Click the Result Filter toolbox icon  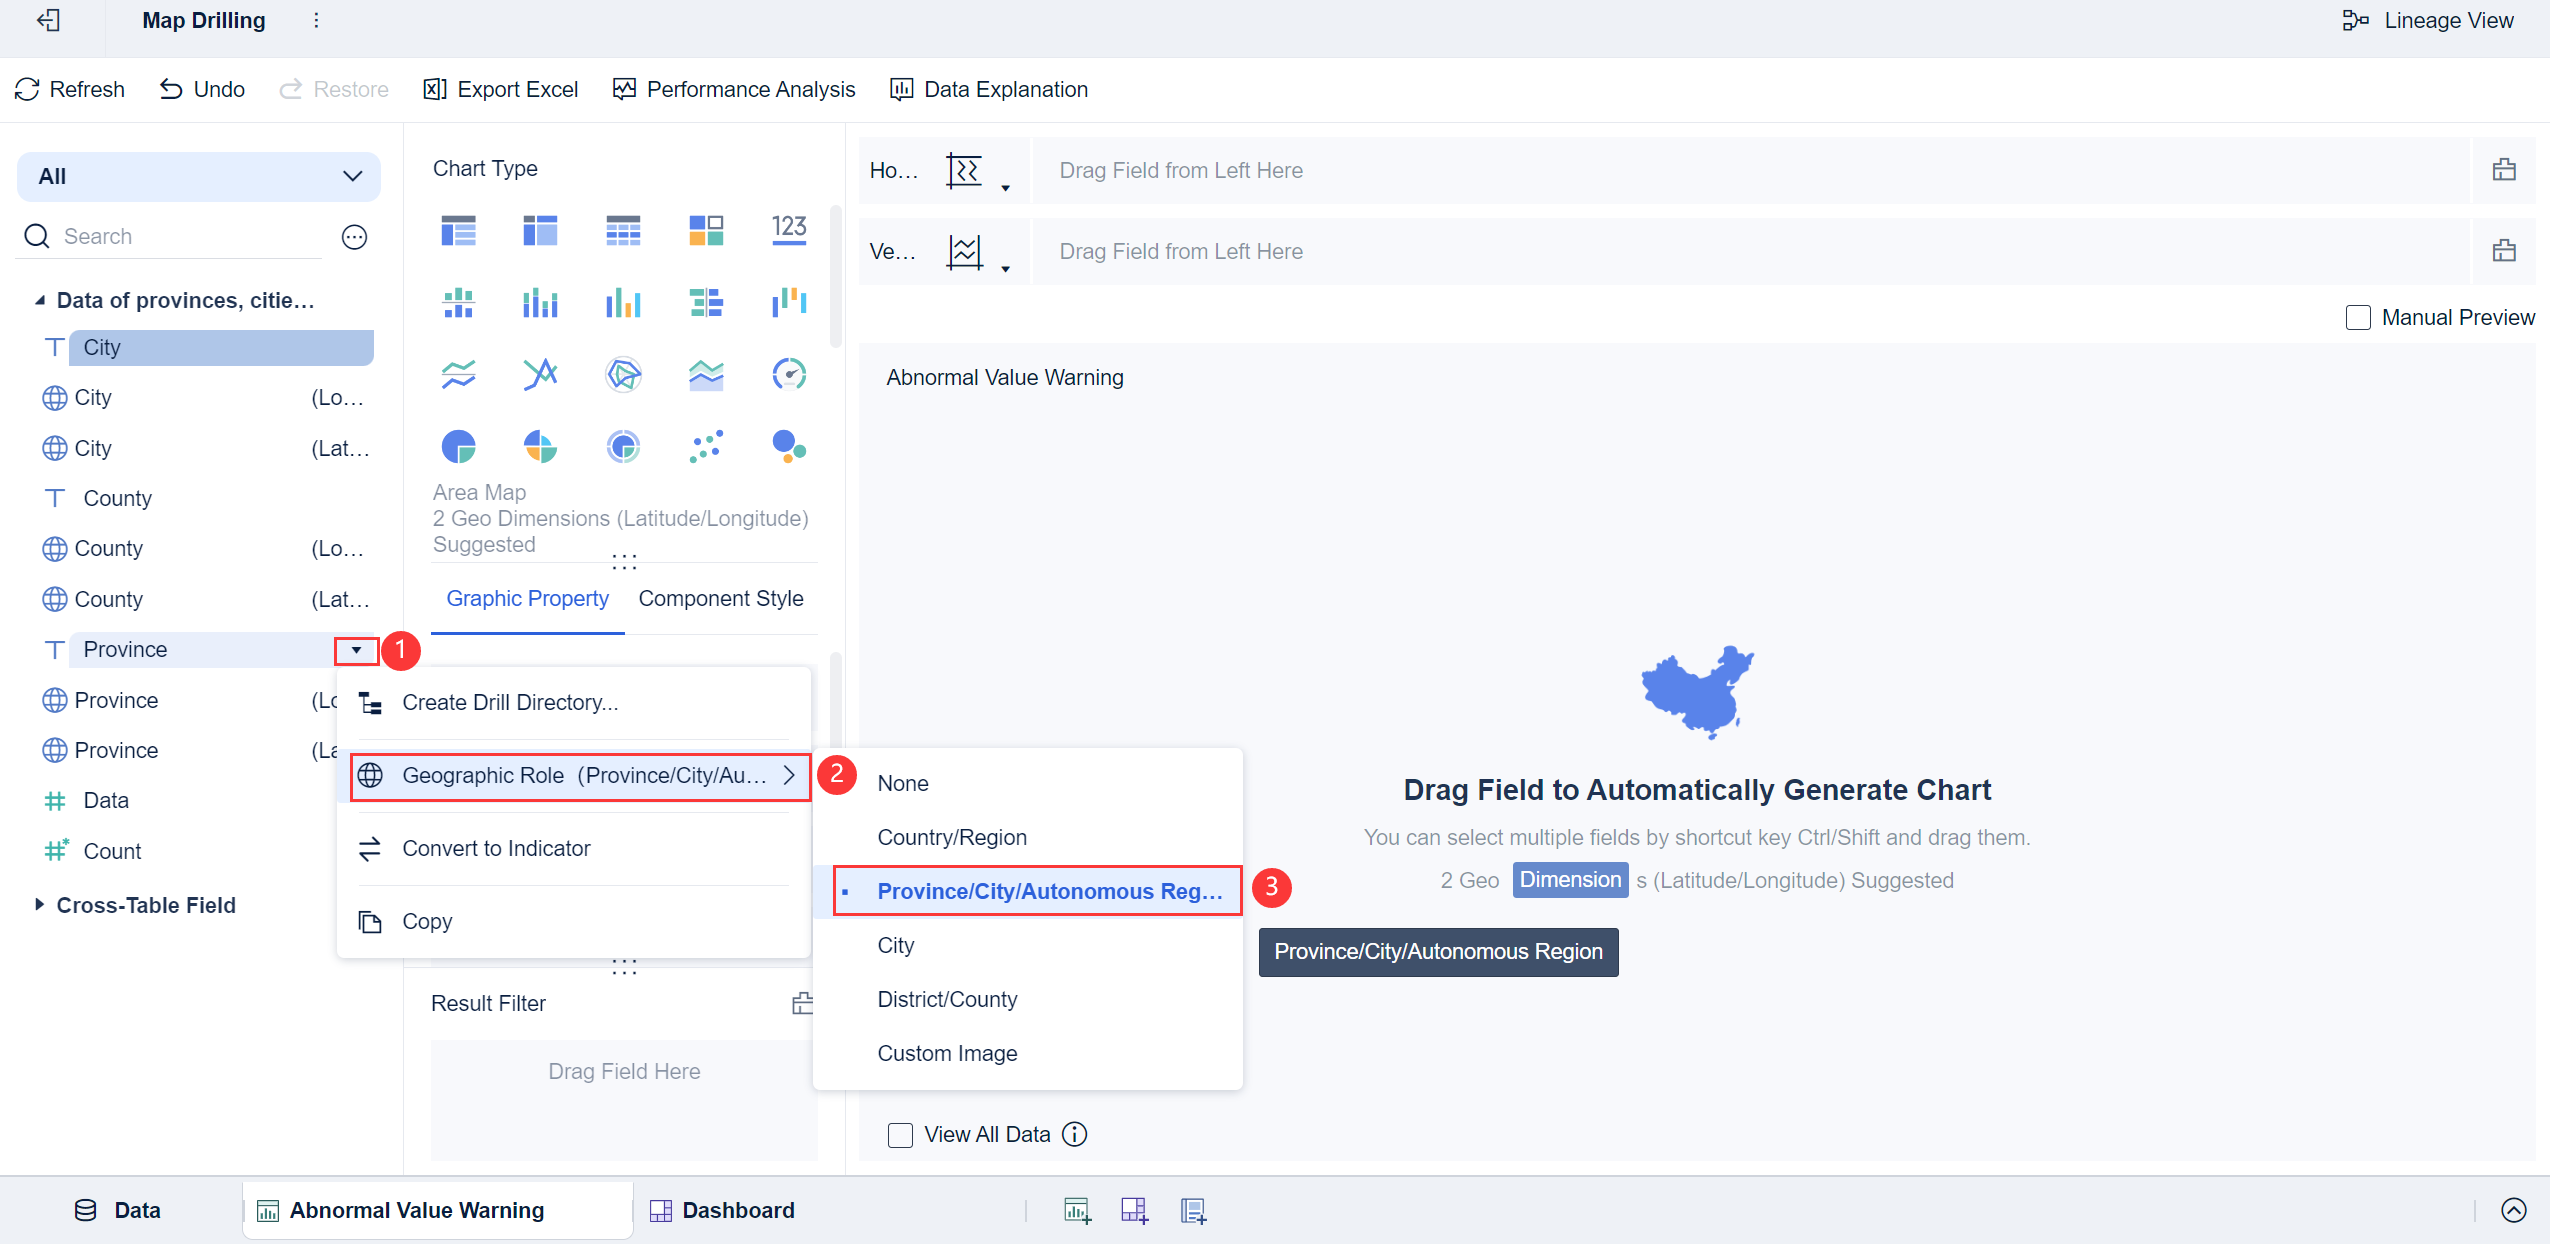pos(802,1003)
